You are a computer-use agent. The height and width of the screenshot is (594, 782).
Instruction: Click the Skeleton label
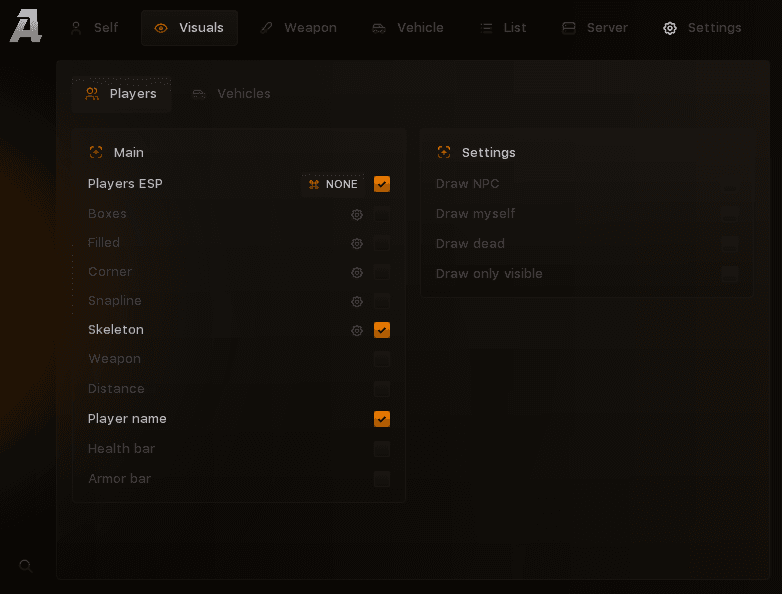pyautogui.click(x=116, y=330)
